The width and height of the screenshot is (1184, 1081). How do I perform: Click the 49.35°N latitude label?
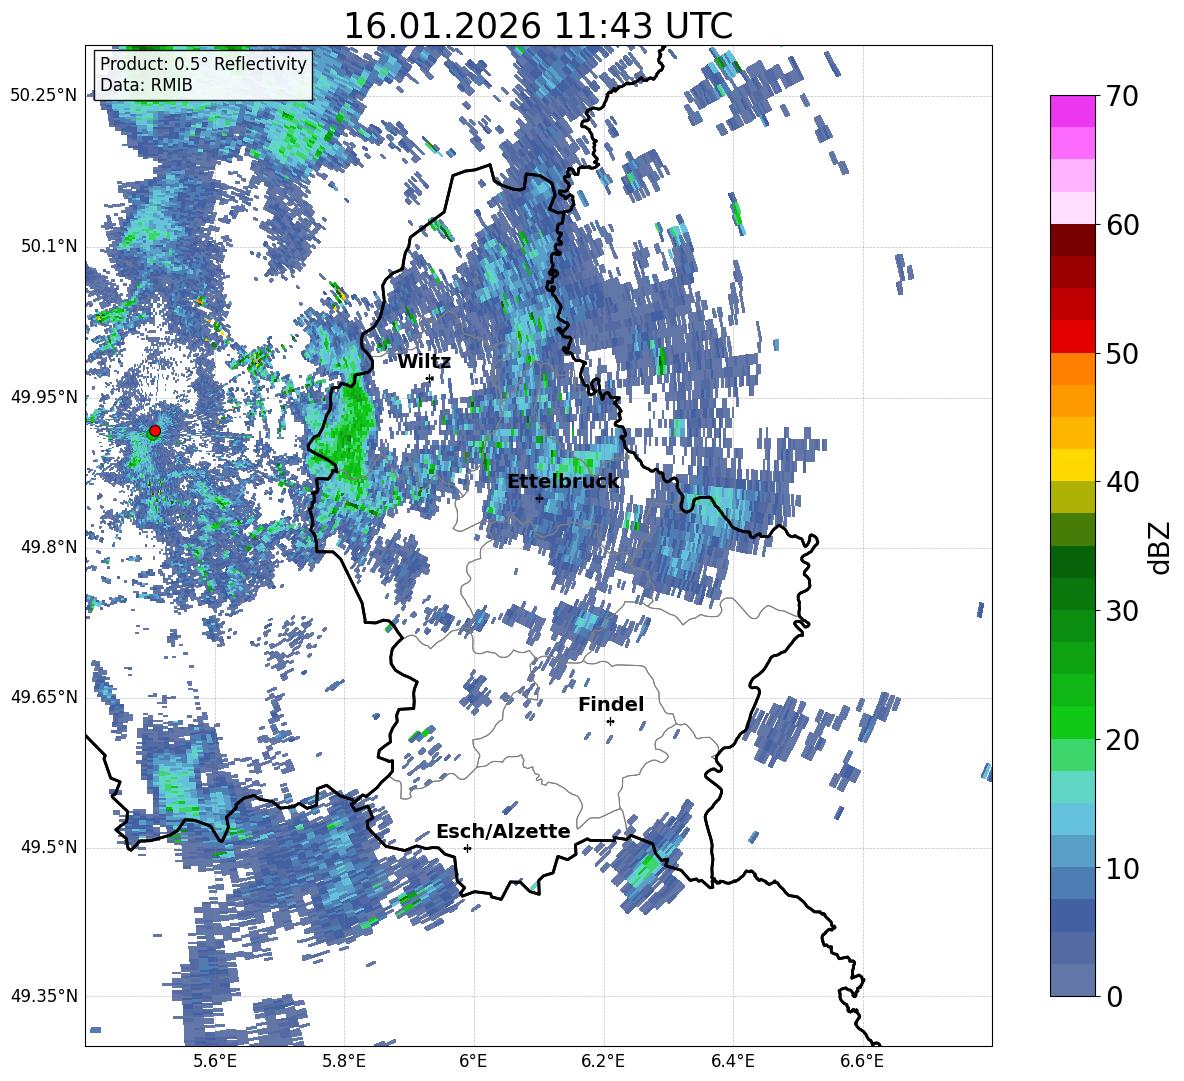point(44,996)
